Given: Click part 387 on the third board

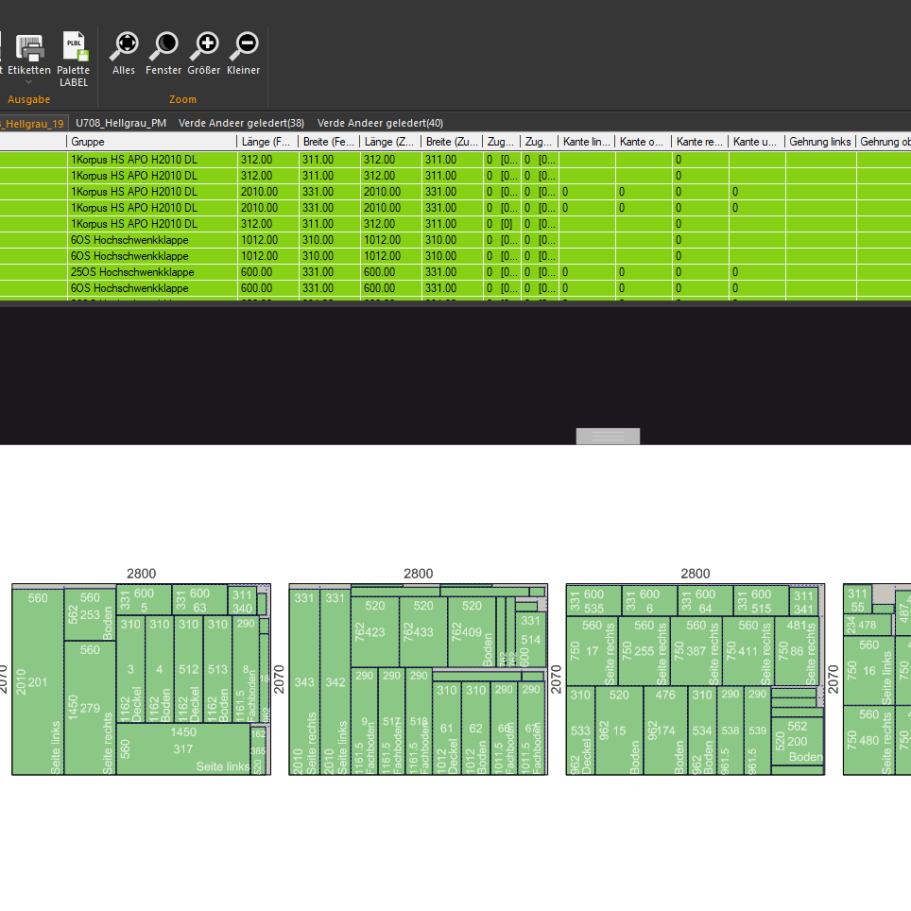Looking at the screenshot, I should (x=696, y=650).
